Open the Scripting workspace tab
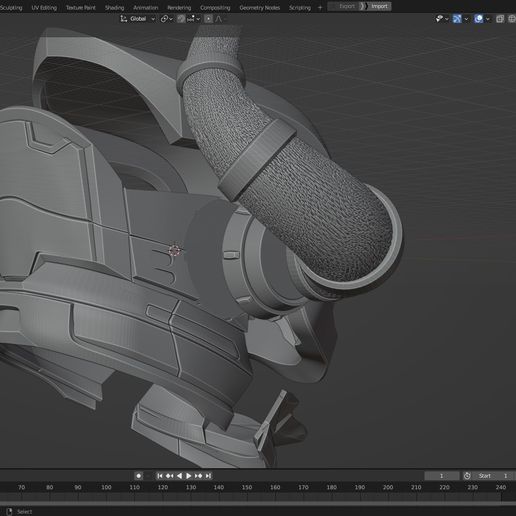Image resolution: width=516 pixels, height=516 pixels. pos(300,7)
